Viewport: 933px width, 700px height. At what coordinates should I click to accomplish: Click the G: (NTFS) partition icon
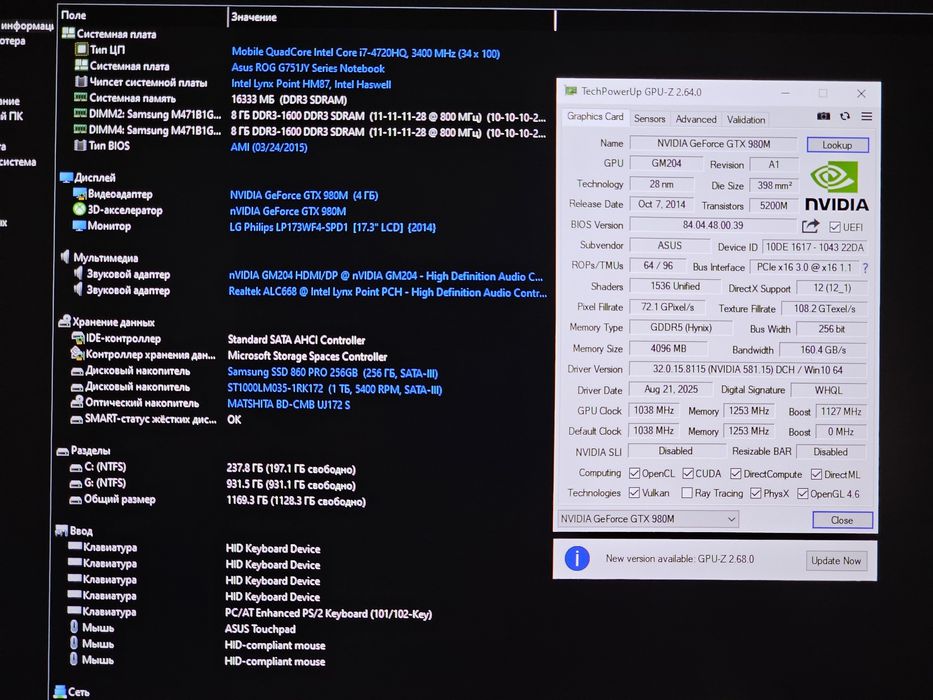tap(76, 483)
